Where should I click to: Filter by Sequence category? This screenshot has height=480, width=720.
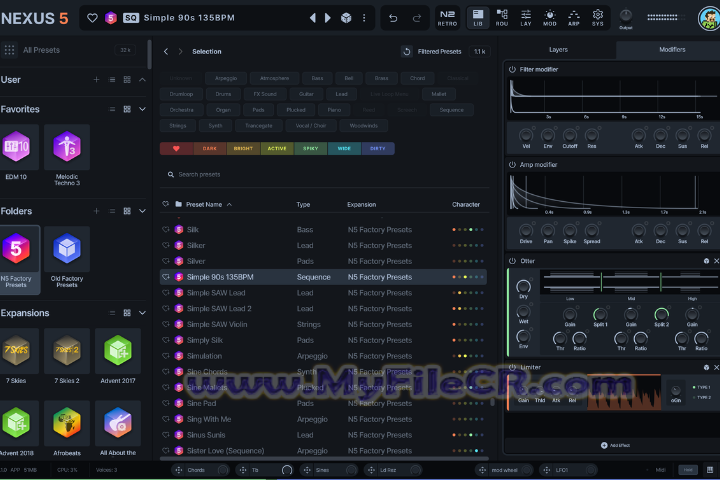click(x=452, y=110)
